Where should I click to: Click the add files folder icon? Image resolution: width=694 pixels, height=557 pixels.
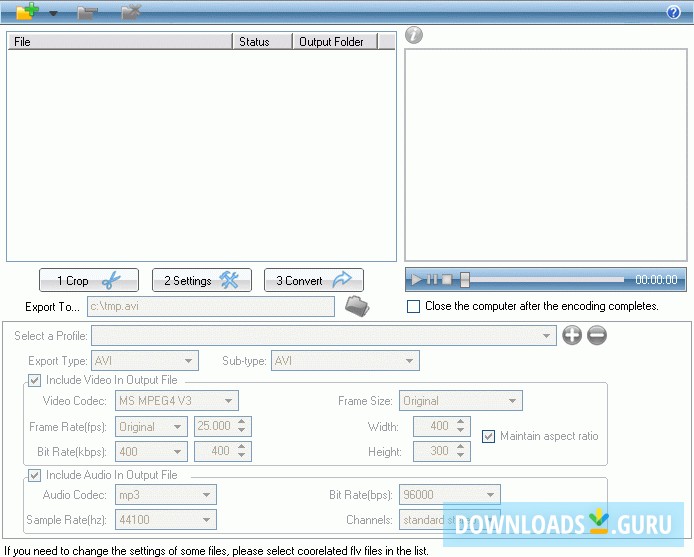pyautogui.click(x=27, y=11)
